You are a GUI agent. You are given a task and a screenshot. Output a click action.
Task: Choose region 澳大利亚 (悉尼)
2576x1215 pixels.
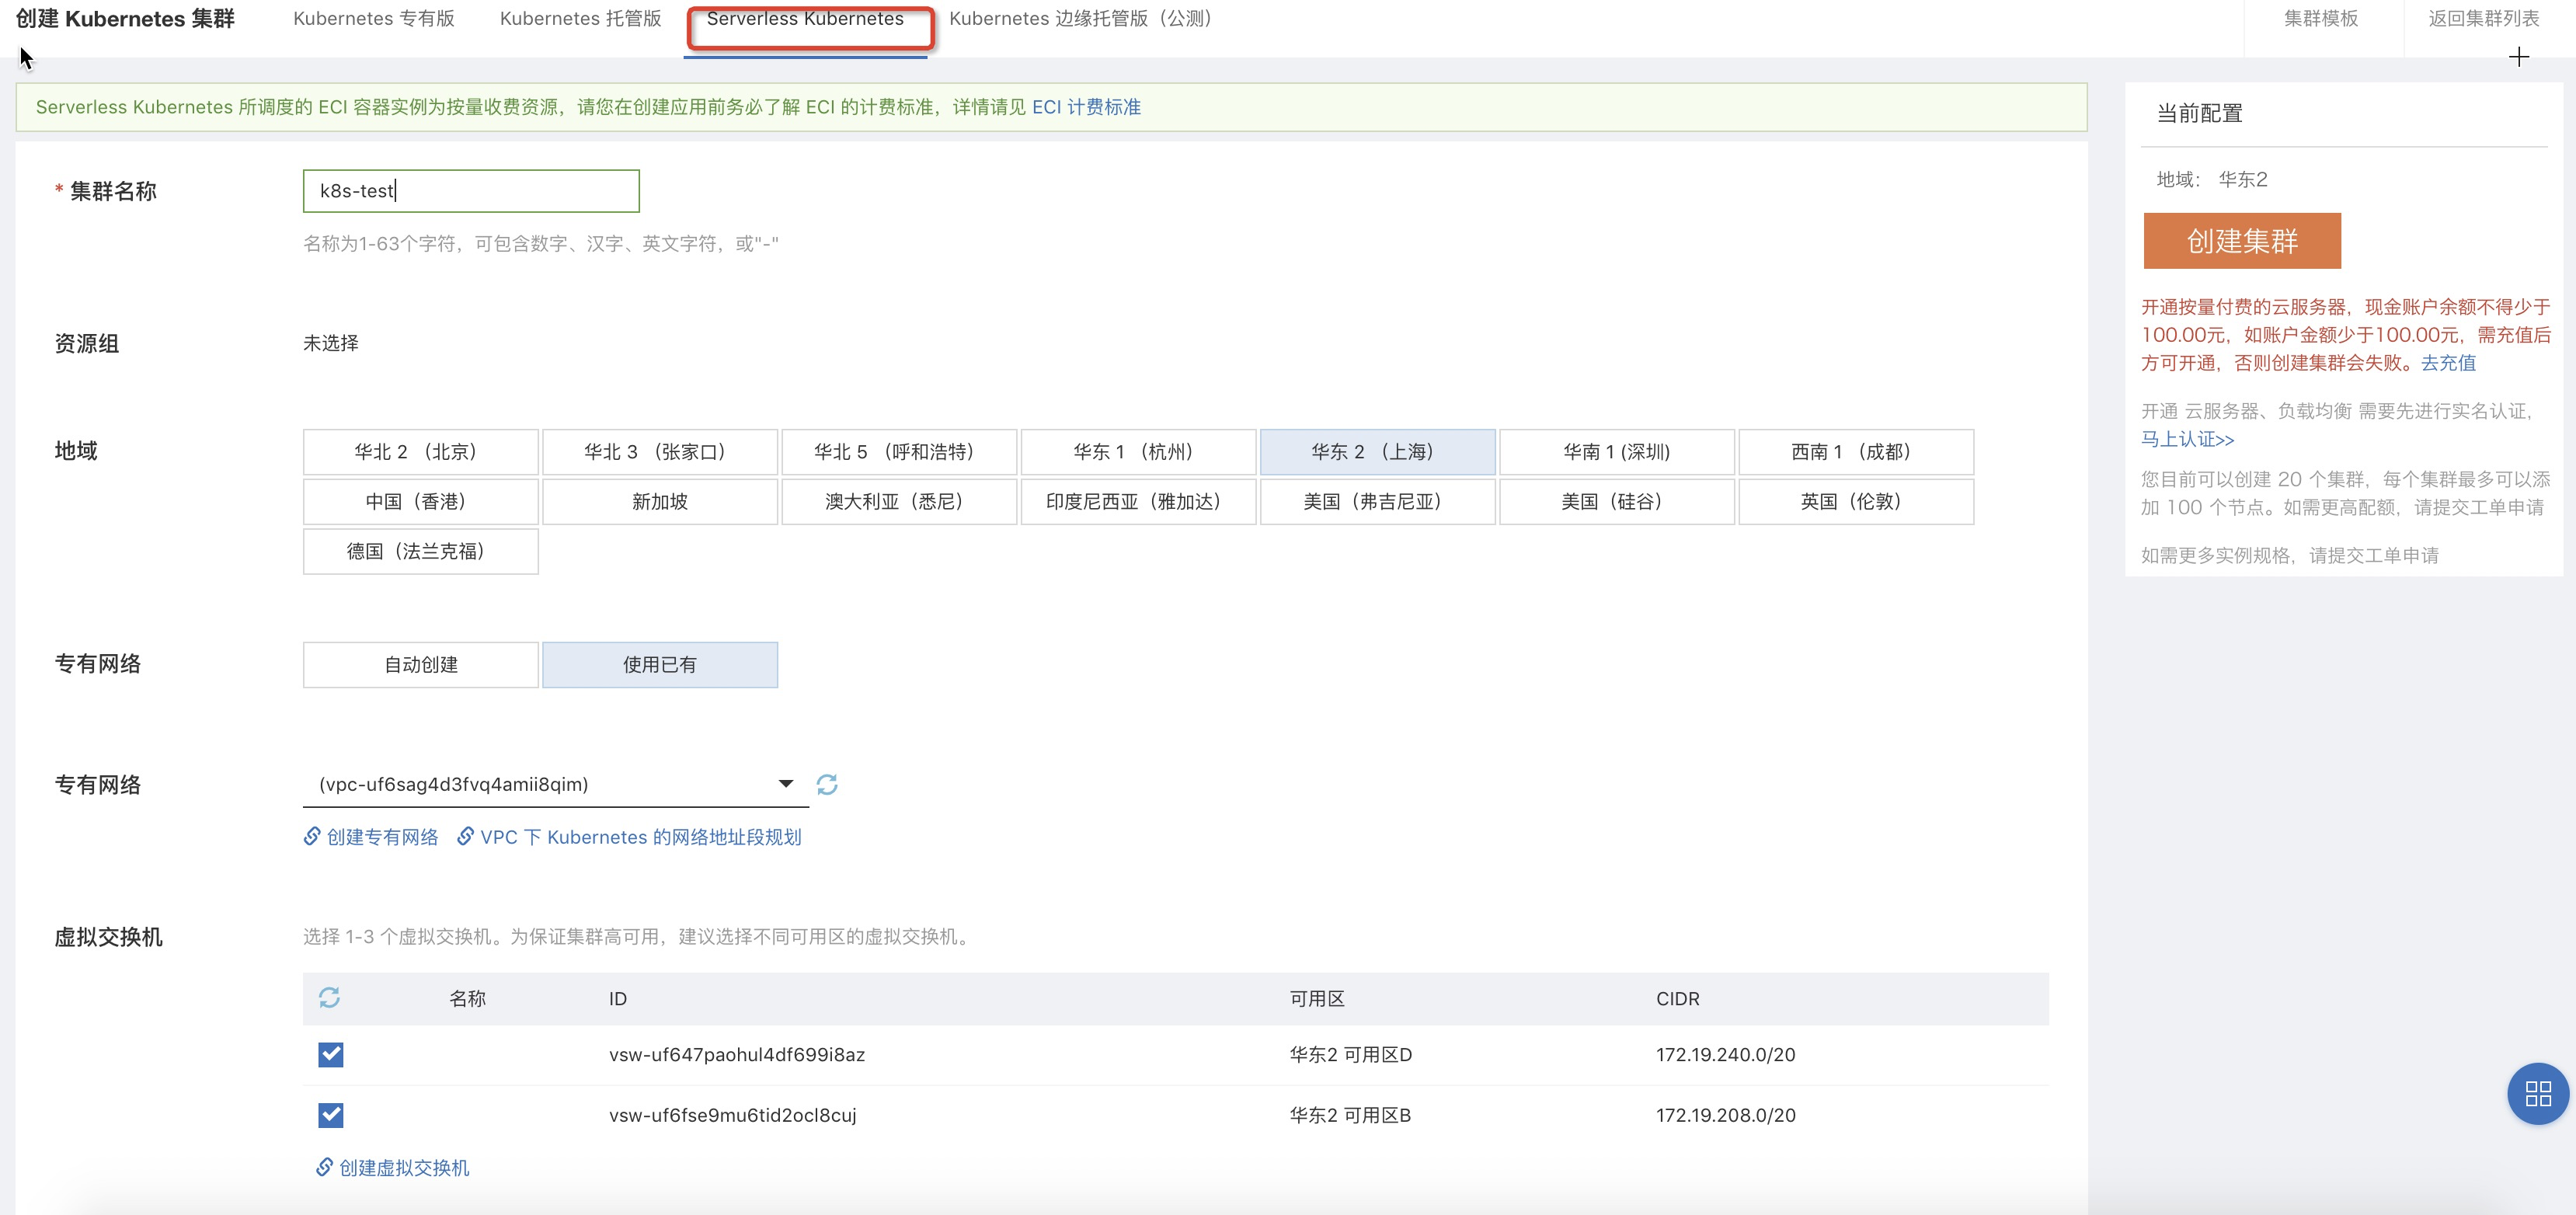[899, 502]
